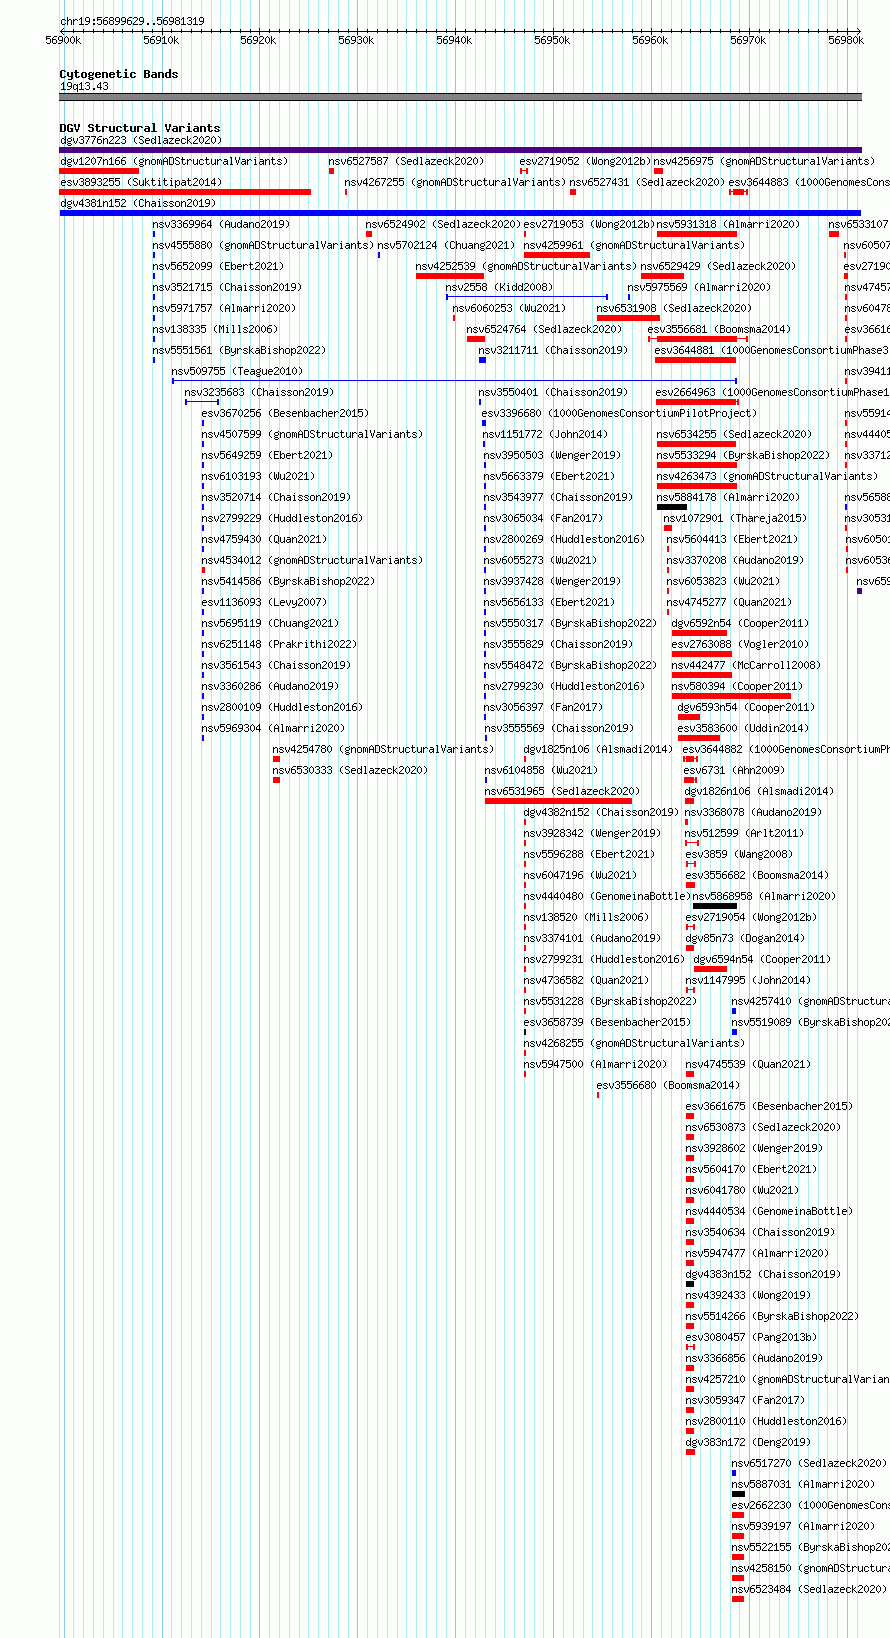This screenshot has width=890, height=1638.
Task: Open esv3893255 (Suktitipat2014) variant
Action: pyautogui.click(x=140, y=182)
